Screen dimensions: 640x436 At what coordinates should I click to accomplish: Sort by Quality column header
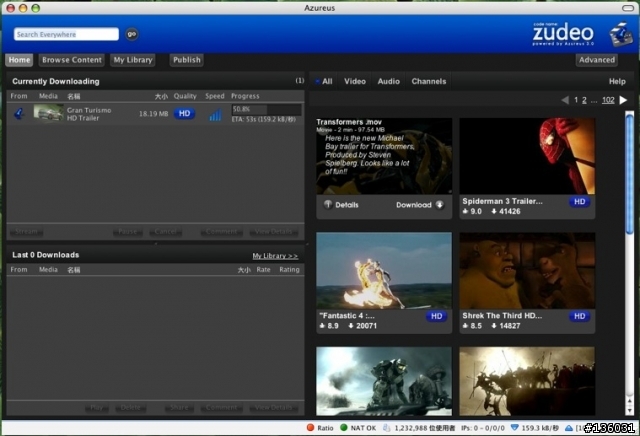point(185,96)
